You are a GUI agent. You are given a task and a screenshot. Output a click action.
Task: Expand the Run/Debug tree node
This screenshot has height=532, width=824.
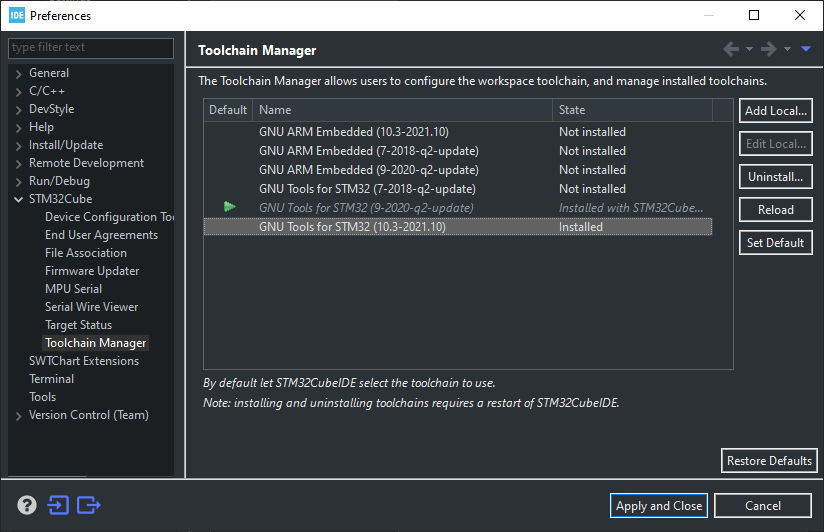pyautogui.click(x=18, y=182)
